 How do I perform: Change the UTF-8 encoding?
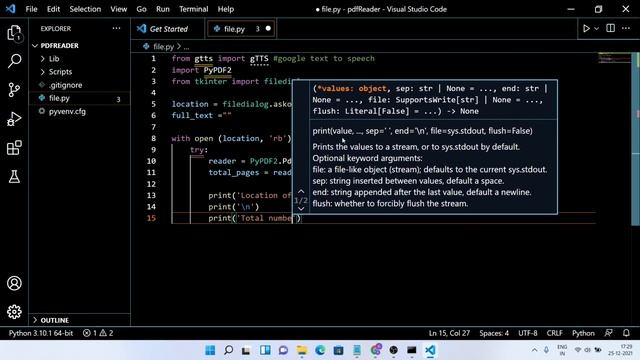tap(528, 333)
